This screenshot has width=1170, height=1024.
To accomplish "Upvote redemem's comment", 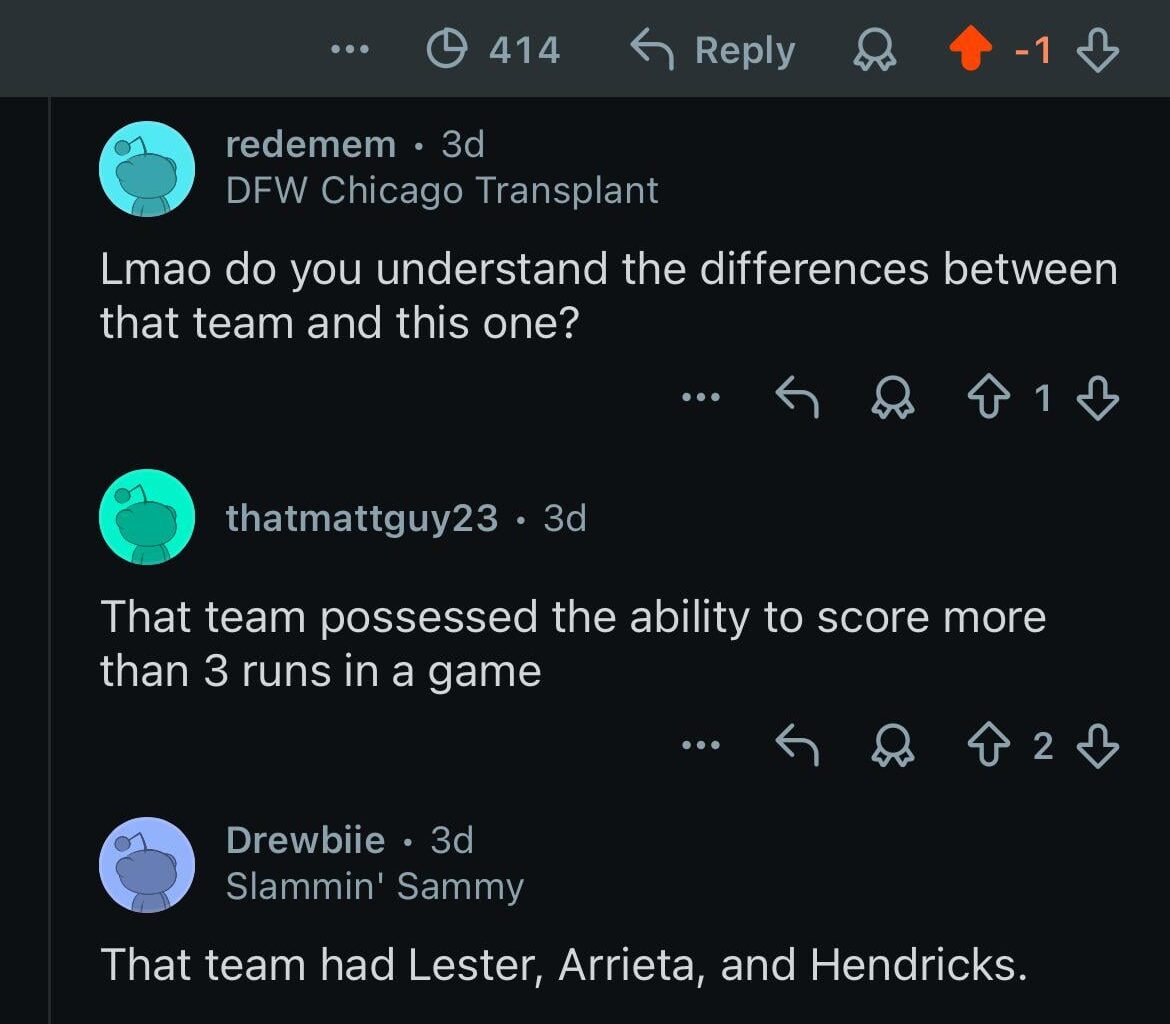I will (x=990, y=396).
